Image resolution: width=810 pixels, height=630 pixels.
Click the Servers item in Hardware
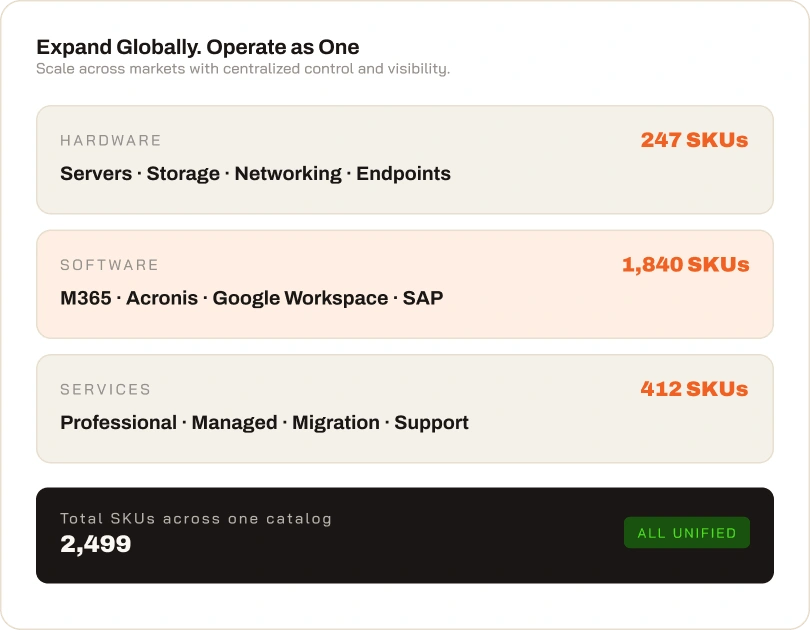pos(96,174)
